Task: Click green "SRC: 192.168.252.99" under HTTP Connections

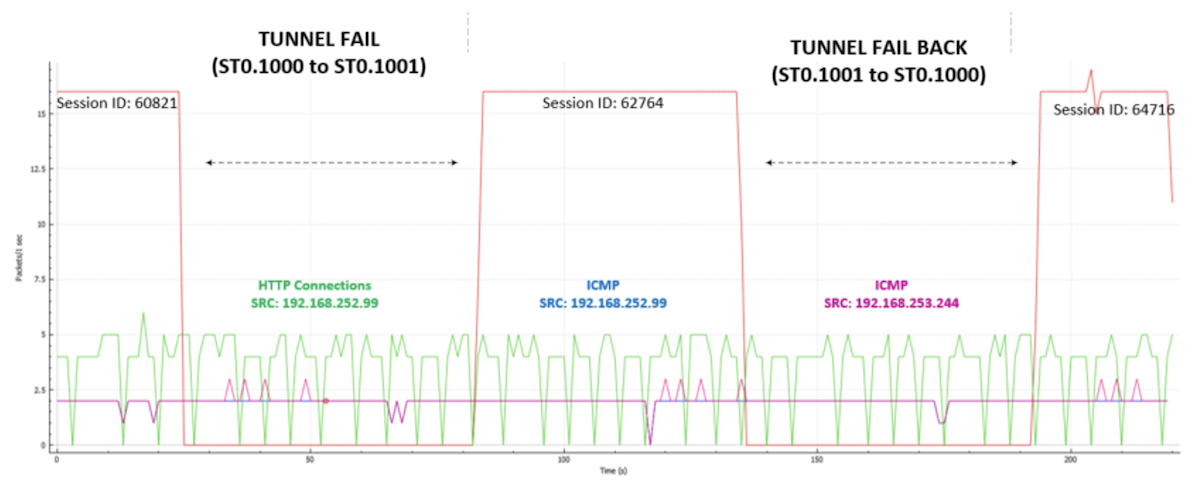Action: tap(316, 302)
